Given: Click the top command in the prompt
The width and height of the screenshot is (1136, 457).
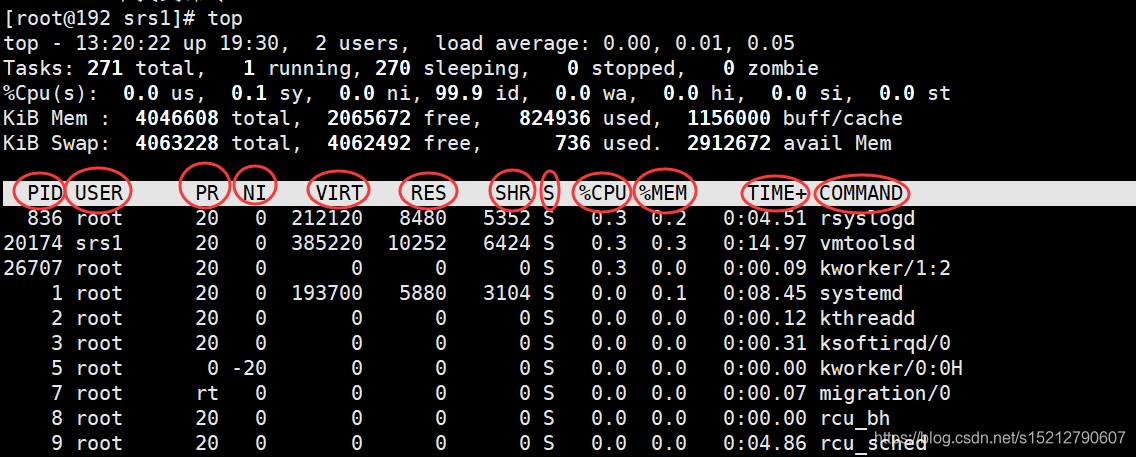Looking at the screenshot, I should click(225, 19).
